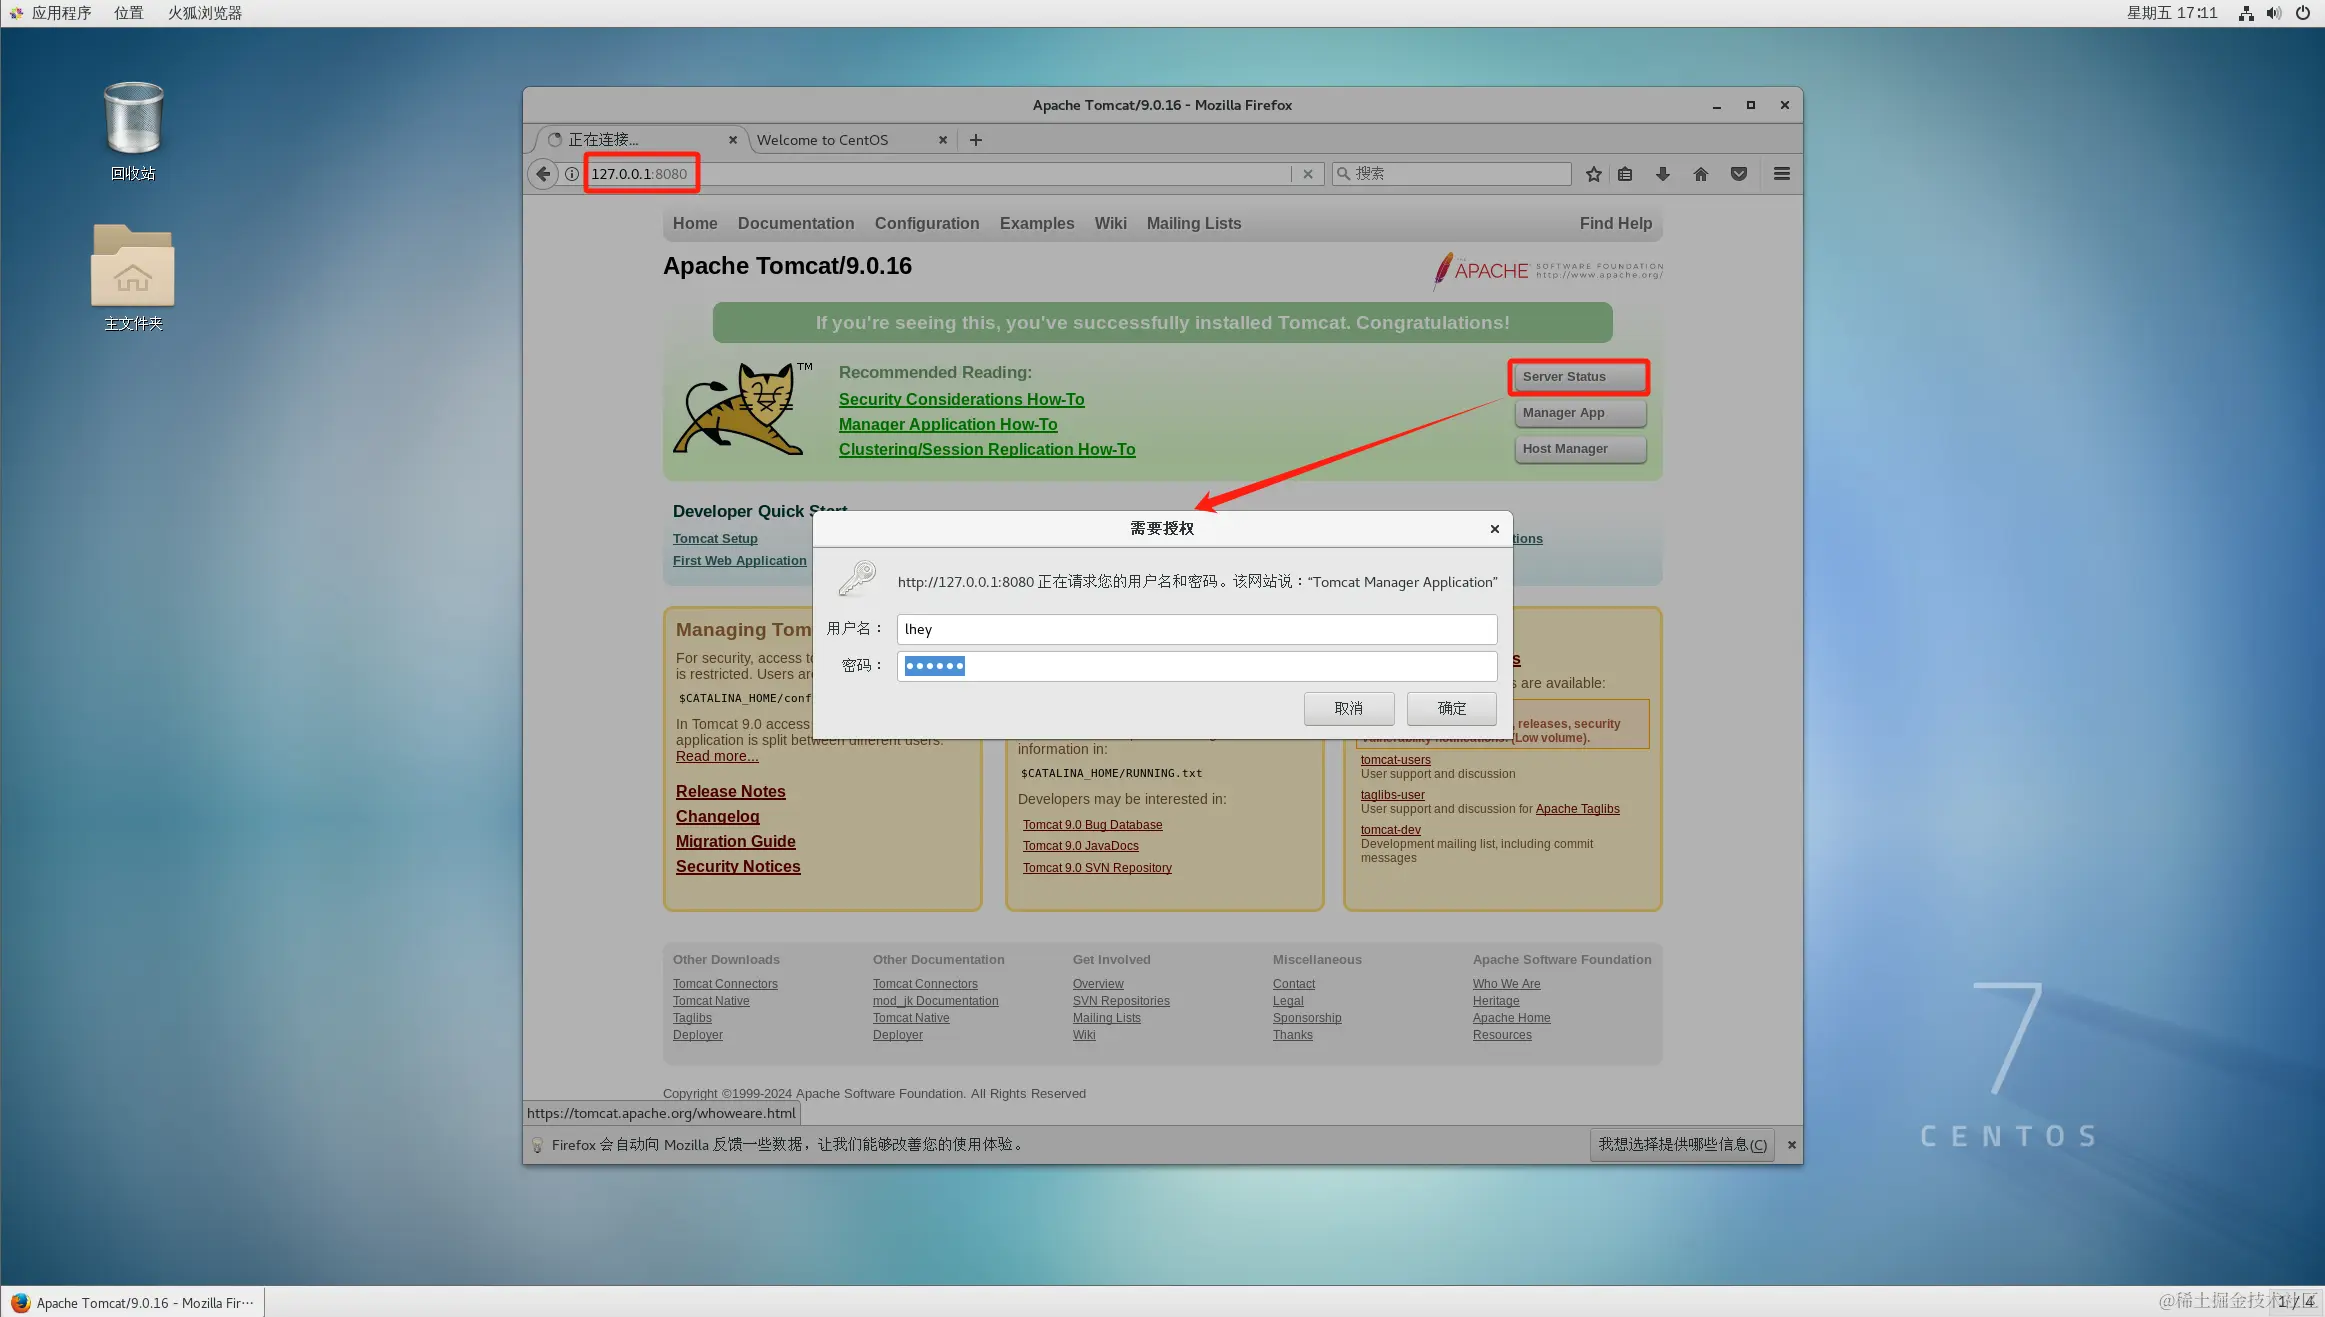Open Security Considerations How-To link

pyautogui.click(x=961, y=400)
